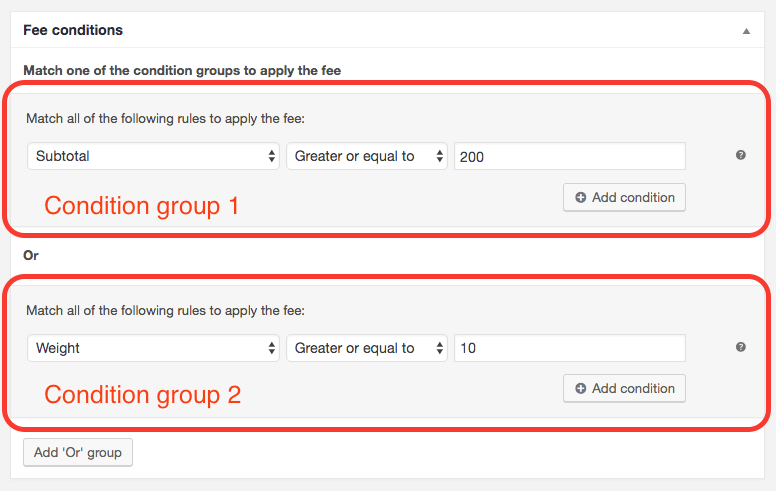Open the Subtotal condition type dropdown

click(150, 157)
